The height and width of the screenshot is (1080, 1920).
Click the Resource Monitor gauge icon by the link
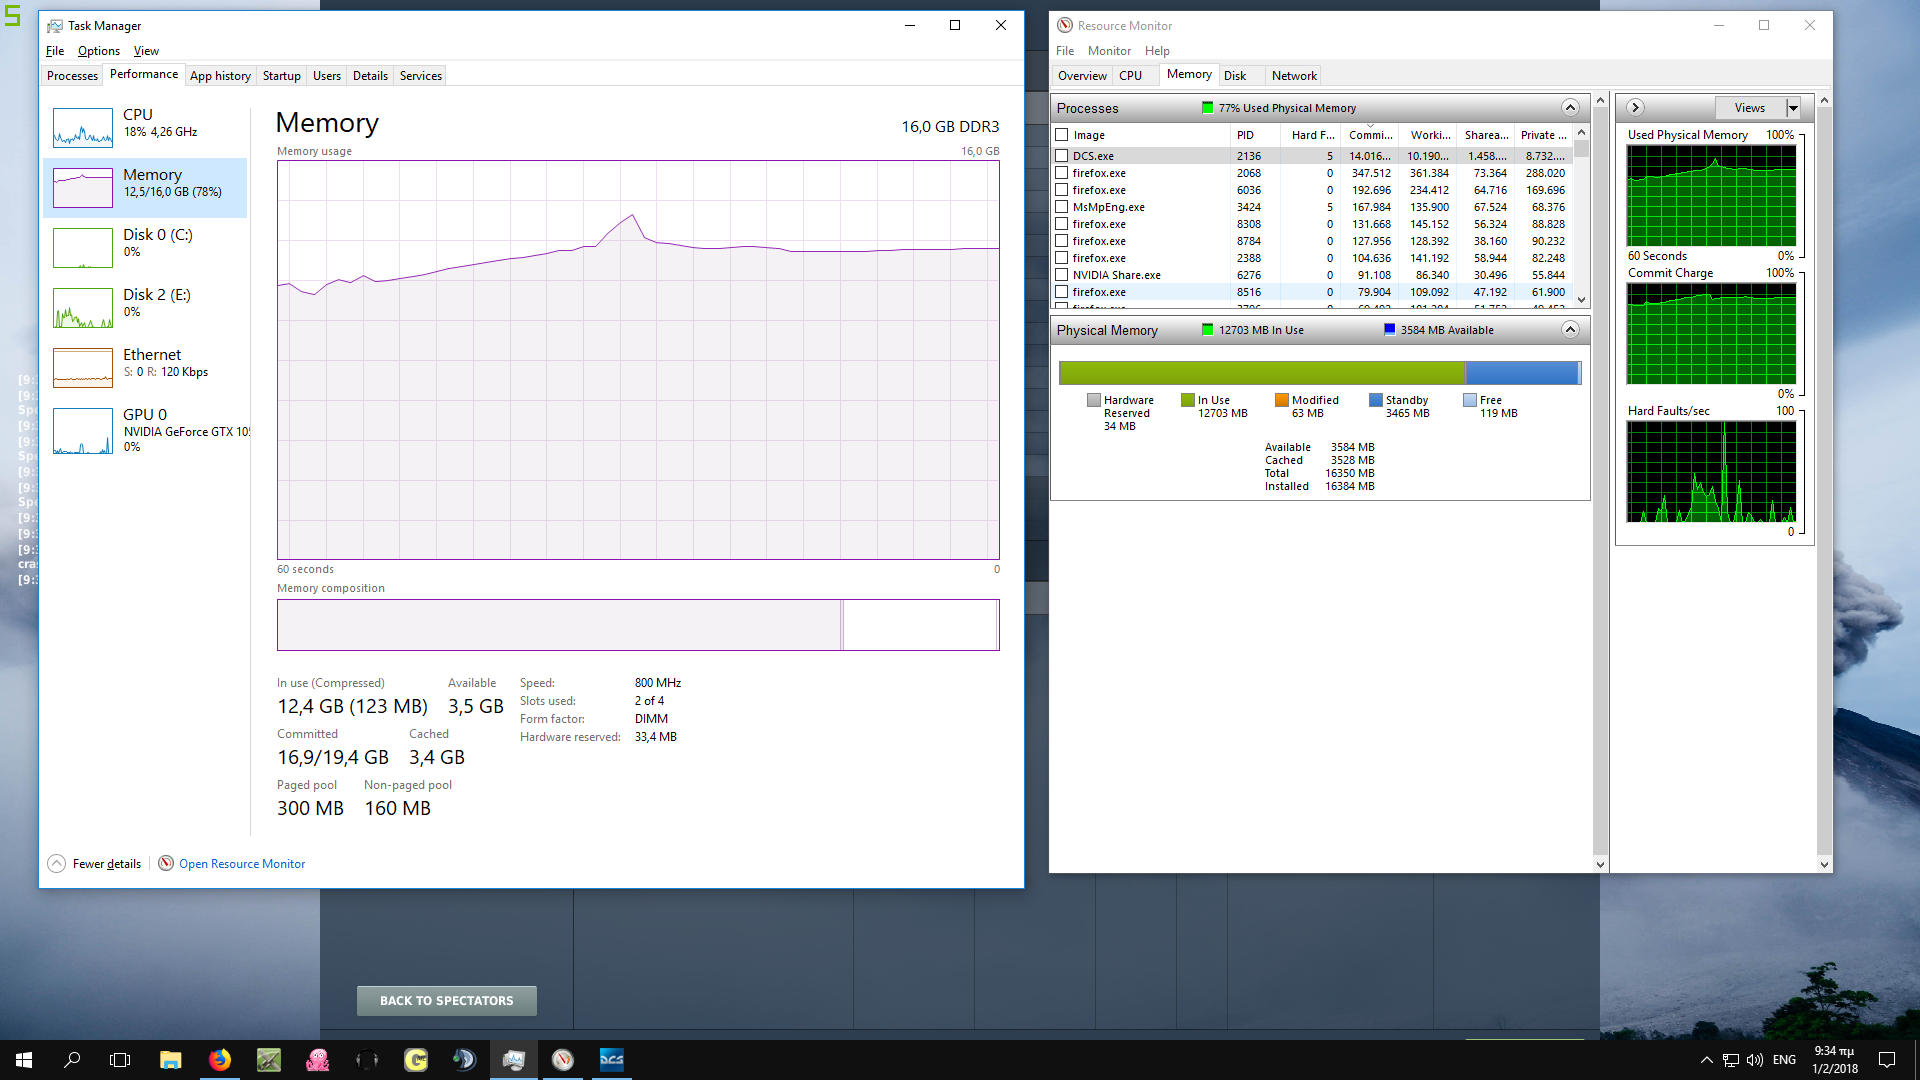point(166,864)
